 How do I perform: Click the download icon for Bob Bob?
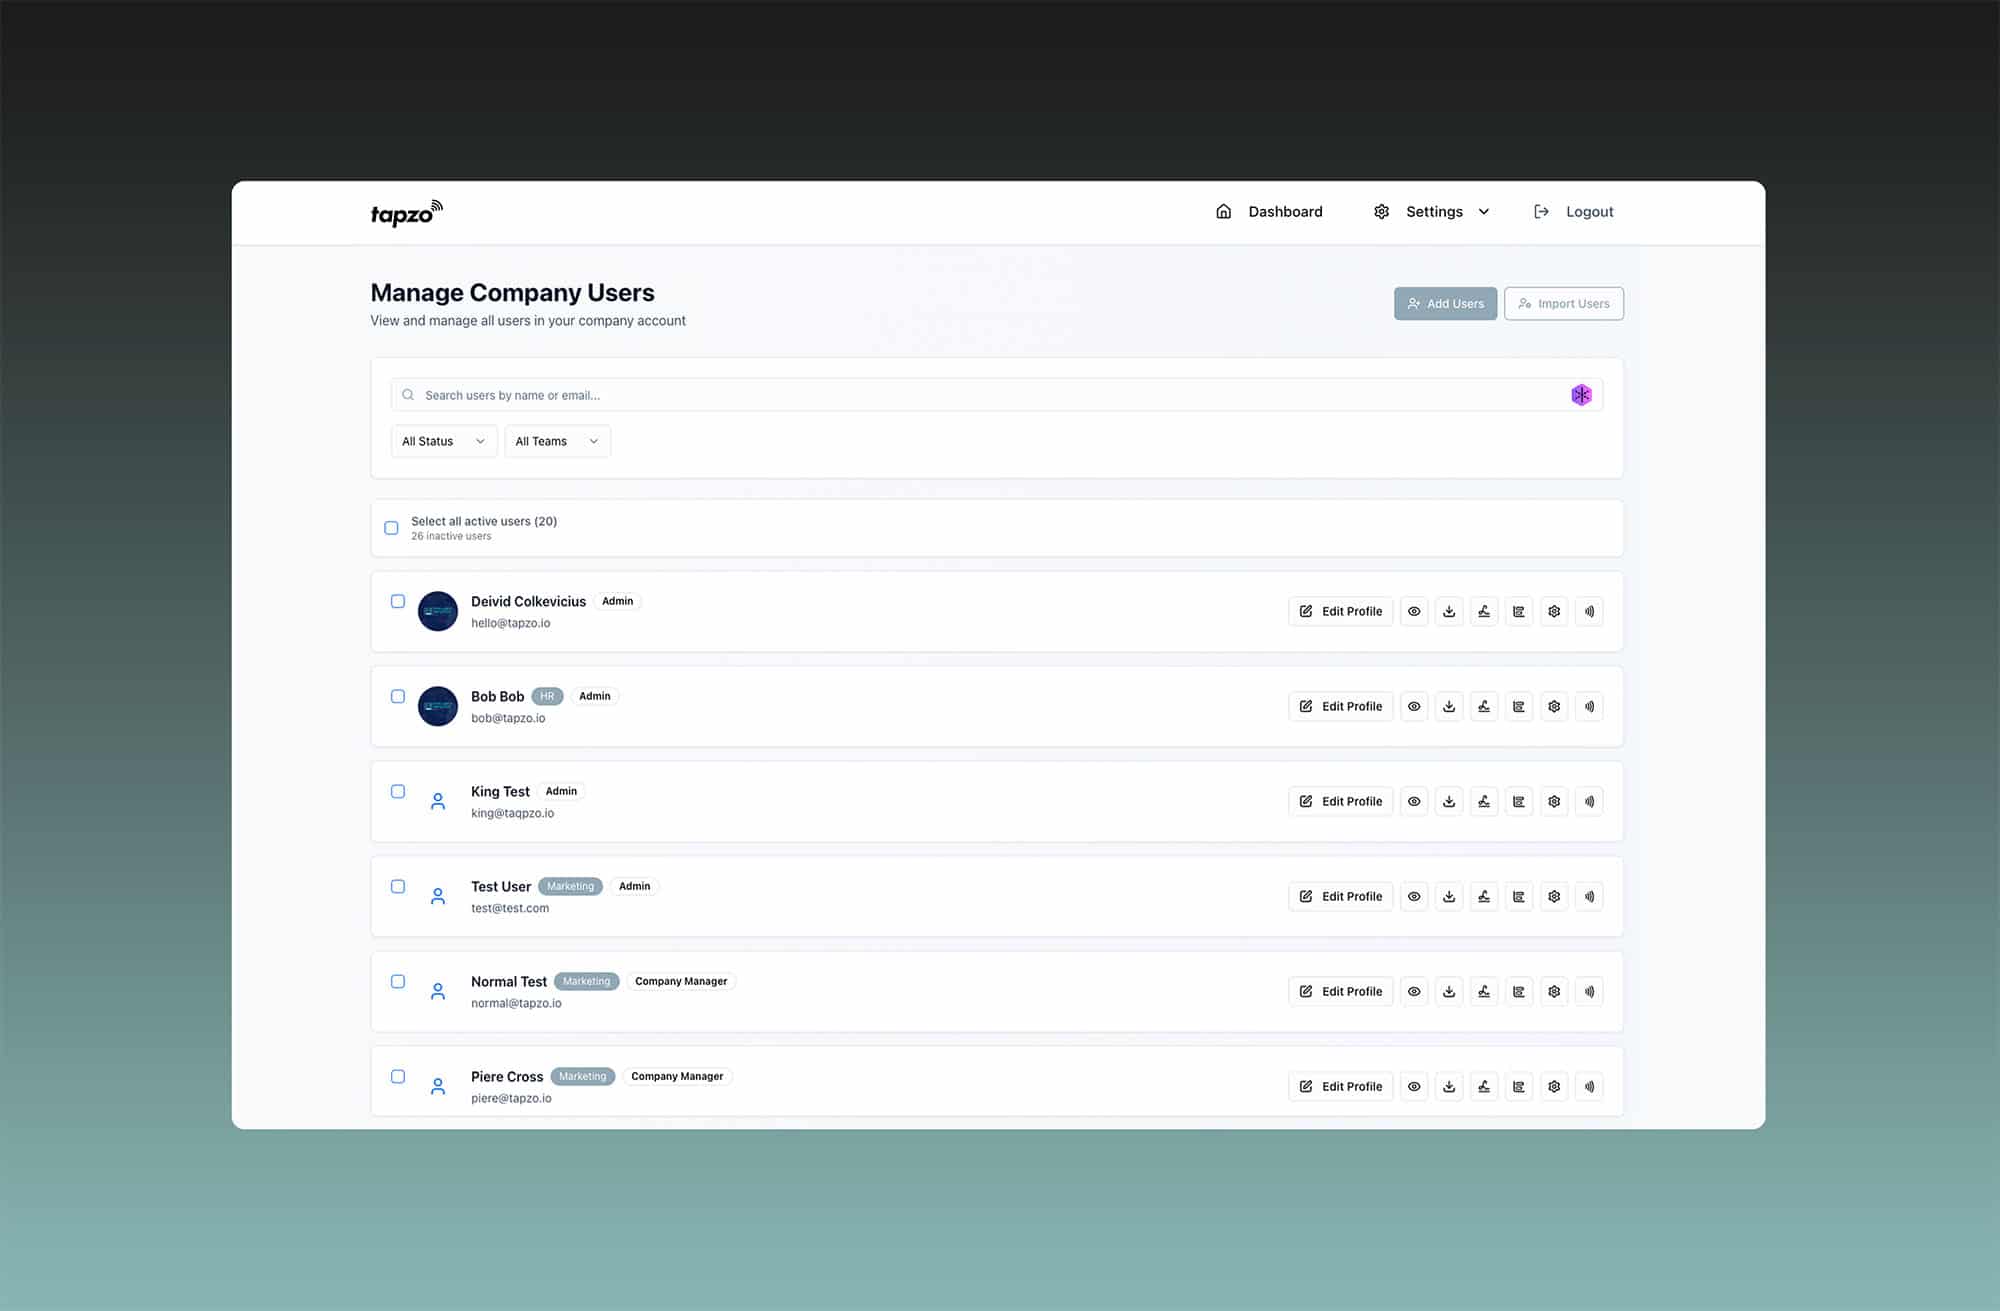point(1449,706)
